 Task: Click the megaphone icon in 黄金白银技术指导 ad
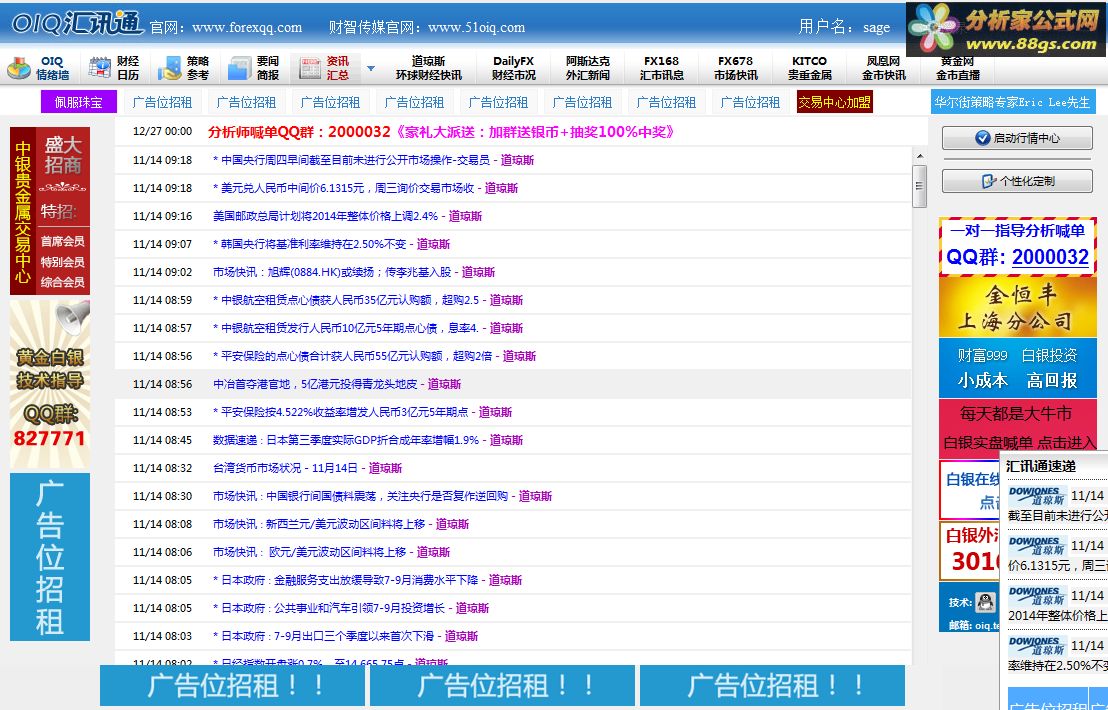coord(73,317)
